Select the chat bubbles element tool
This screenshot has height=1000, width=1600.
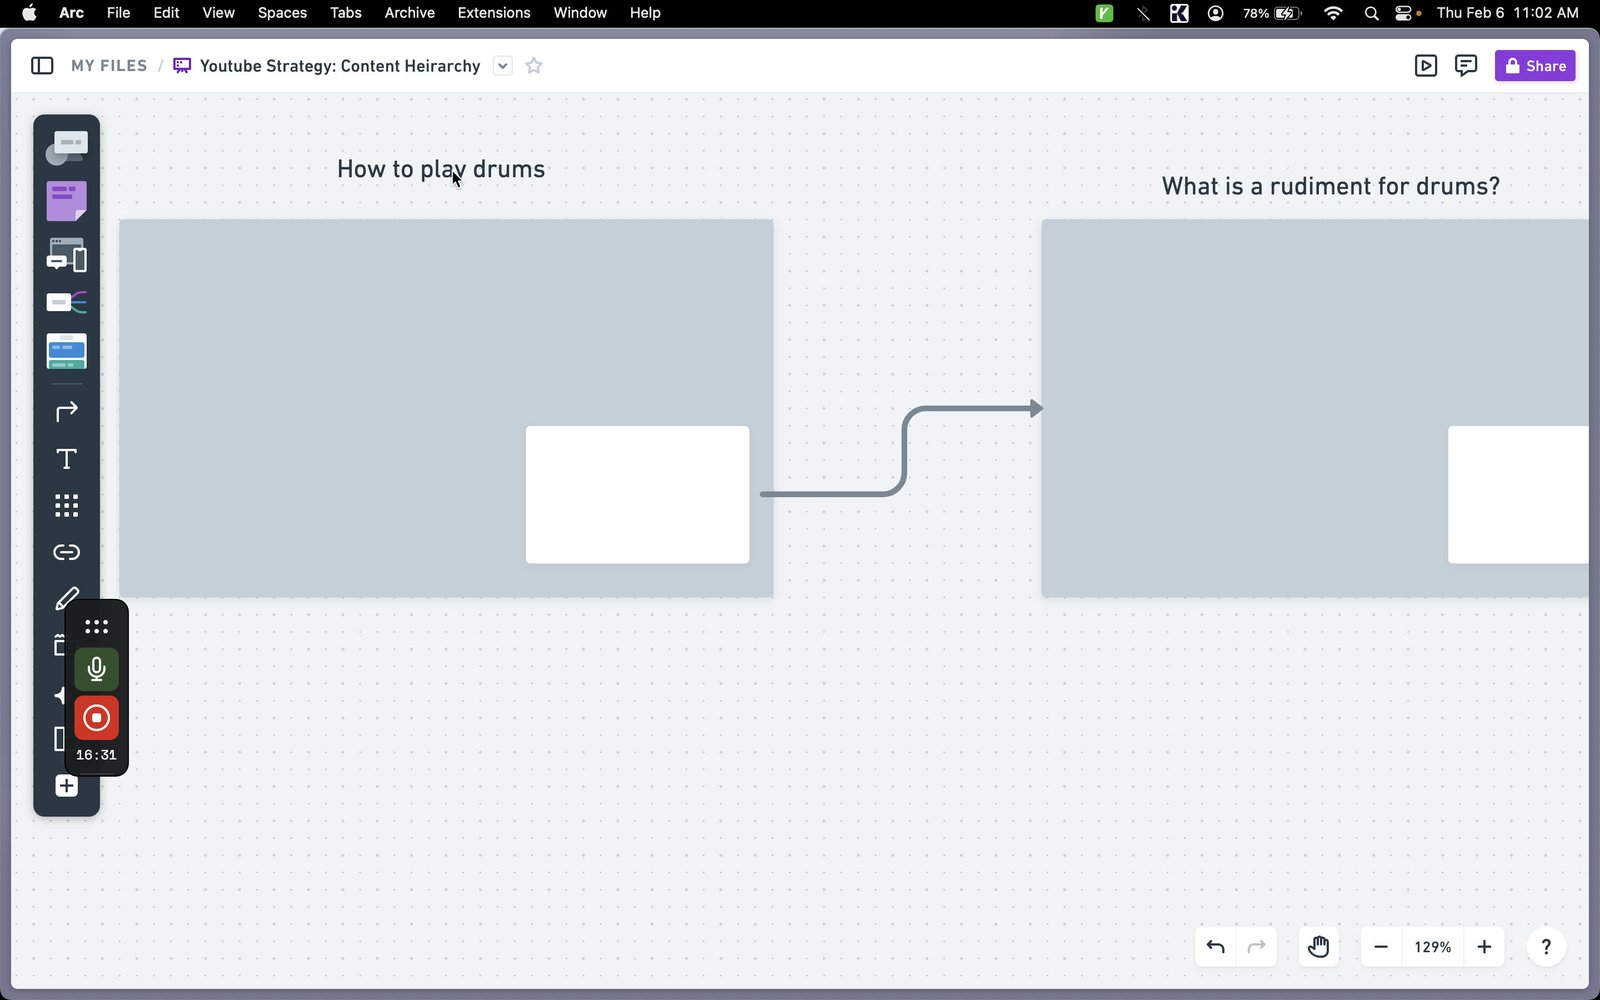point(67,148)
